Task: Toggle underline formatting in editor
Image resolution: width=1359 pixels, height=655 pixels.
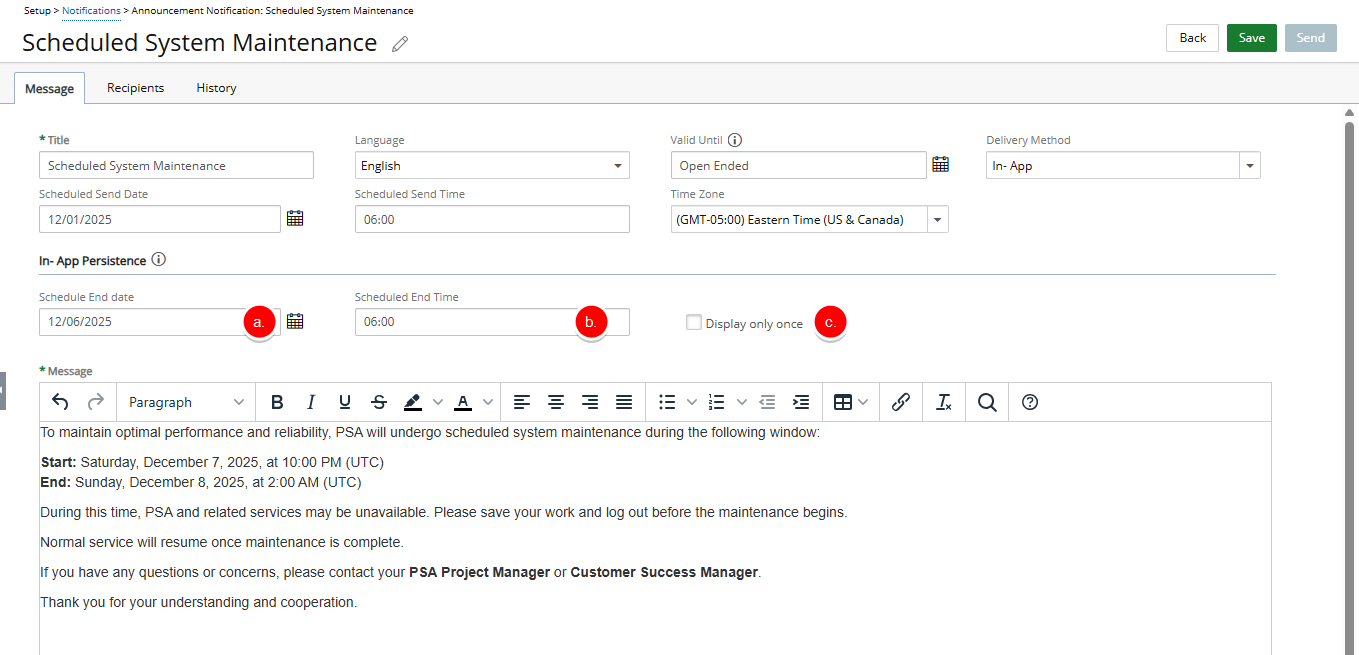Action: 345,402
